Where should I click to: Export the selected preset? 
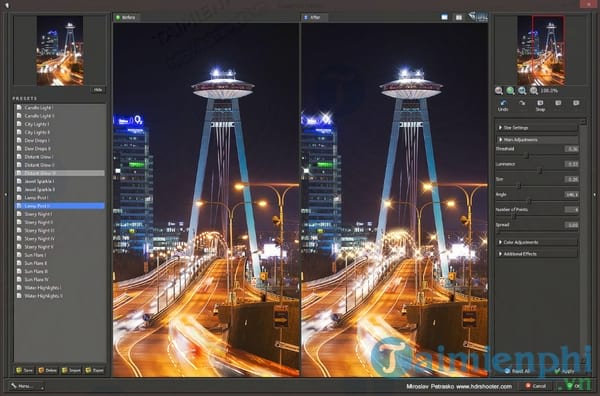tap(95, 370)
